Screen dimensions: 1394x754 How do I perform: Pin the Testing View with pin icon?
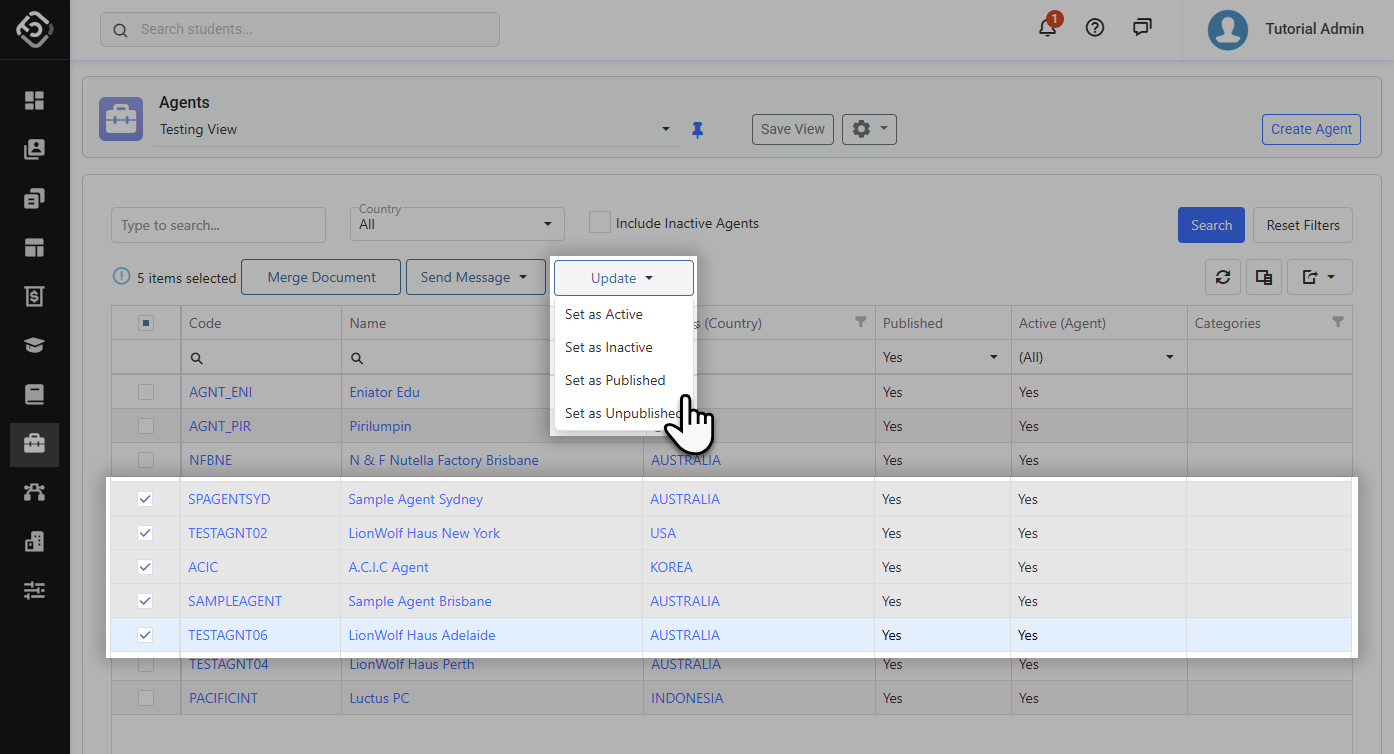pyautogui.click(x=698, y=130)
